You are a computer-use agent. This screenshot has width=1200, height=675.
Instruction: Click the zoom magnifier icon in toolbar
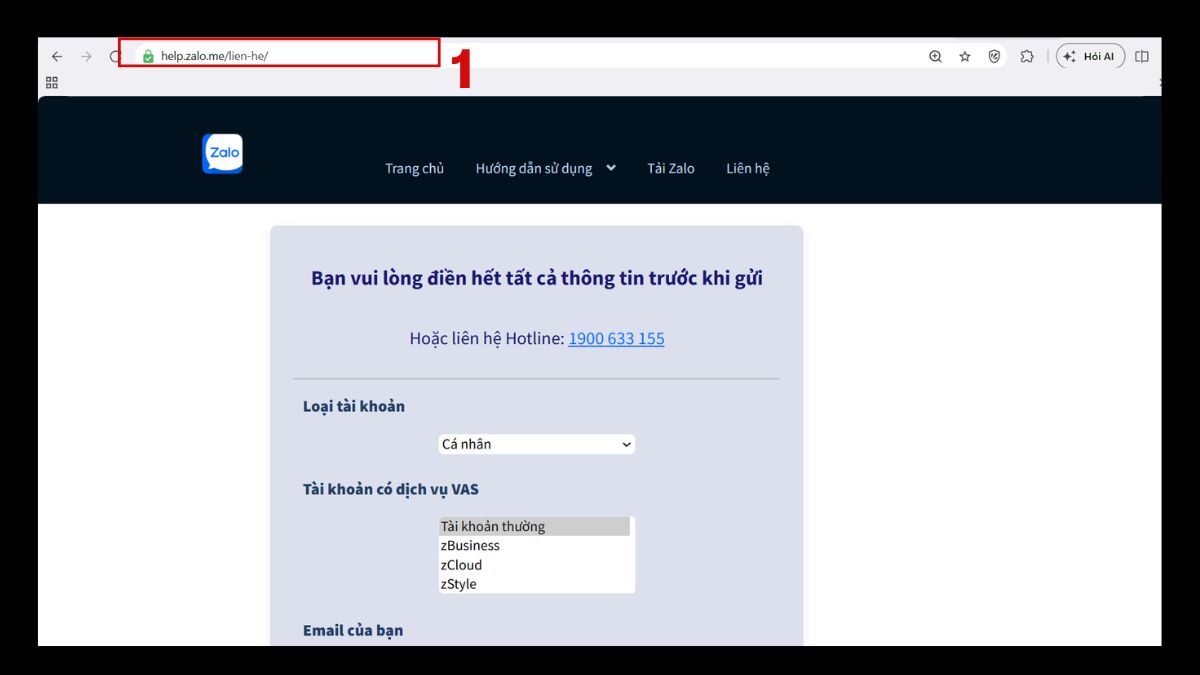point(935,57)
